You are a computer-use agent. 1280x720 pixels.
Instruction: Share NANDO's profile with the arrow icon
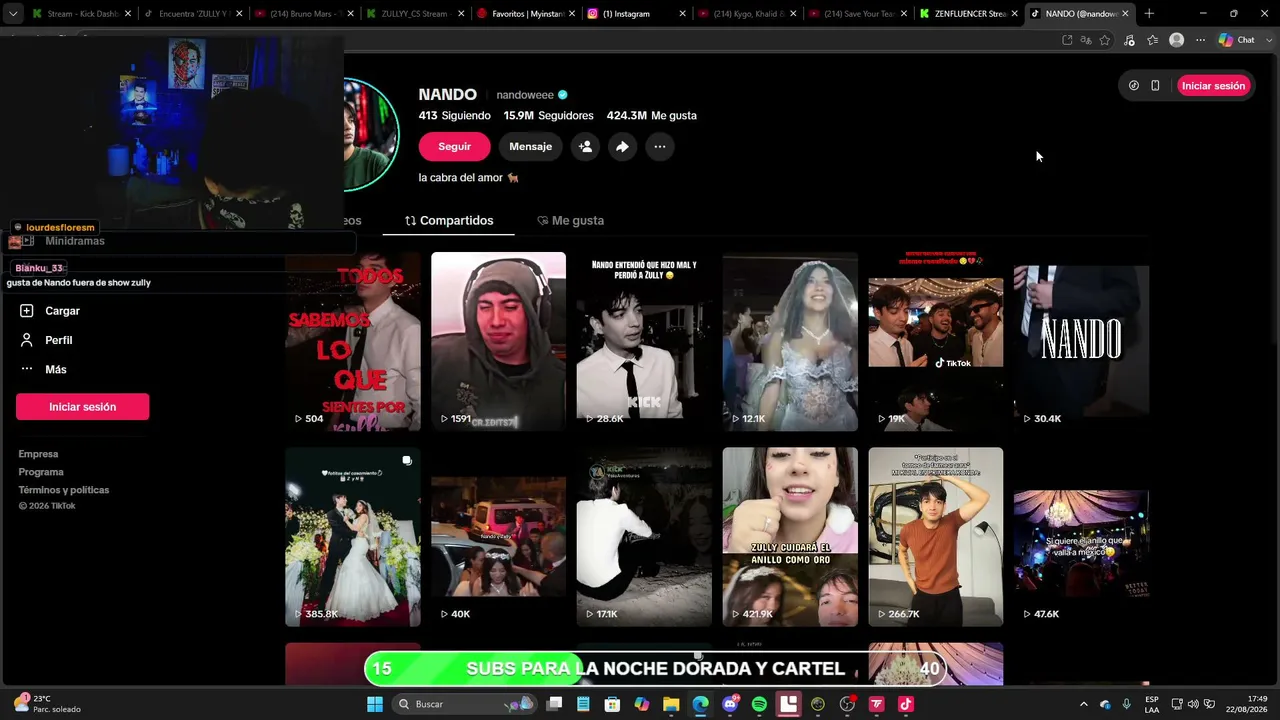[622, 147]
